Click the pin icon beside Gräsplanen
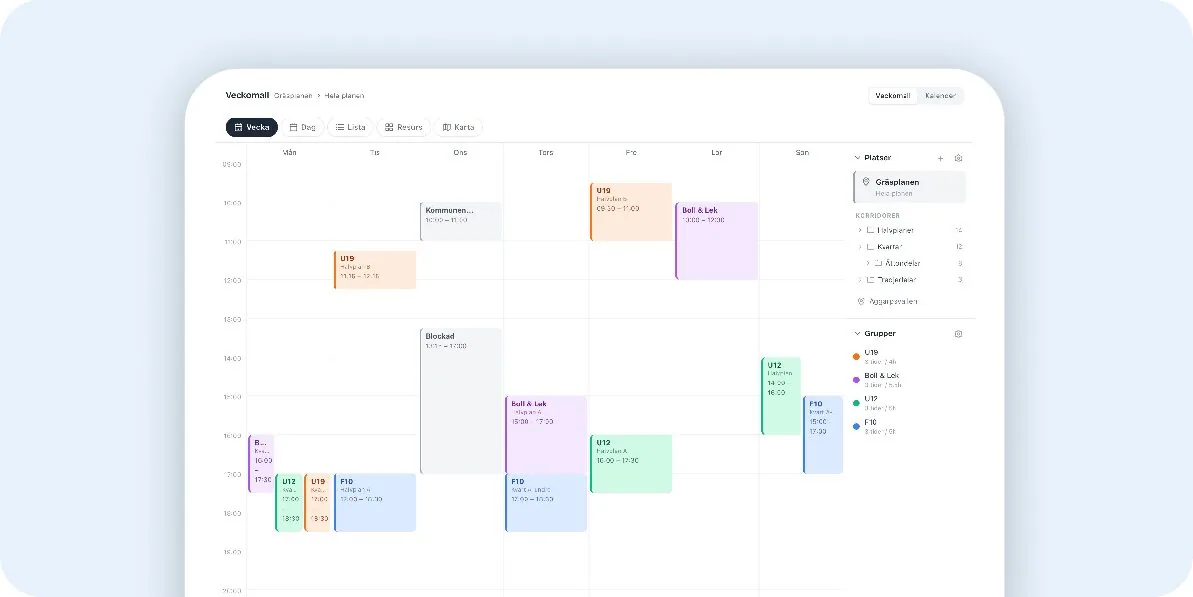 point(866,183)
